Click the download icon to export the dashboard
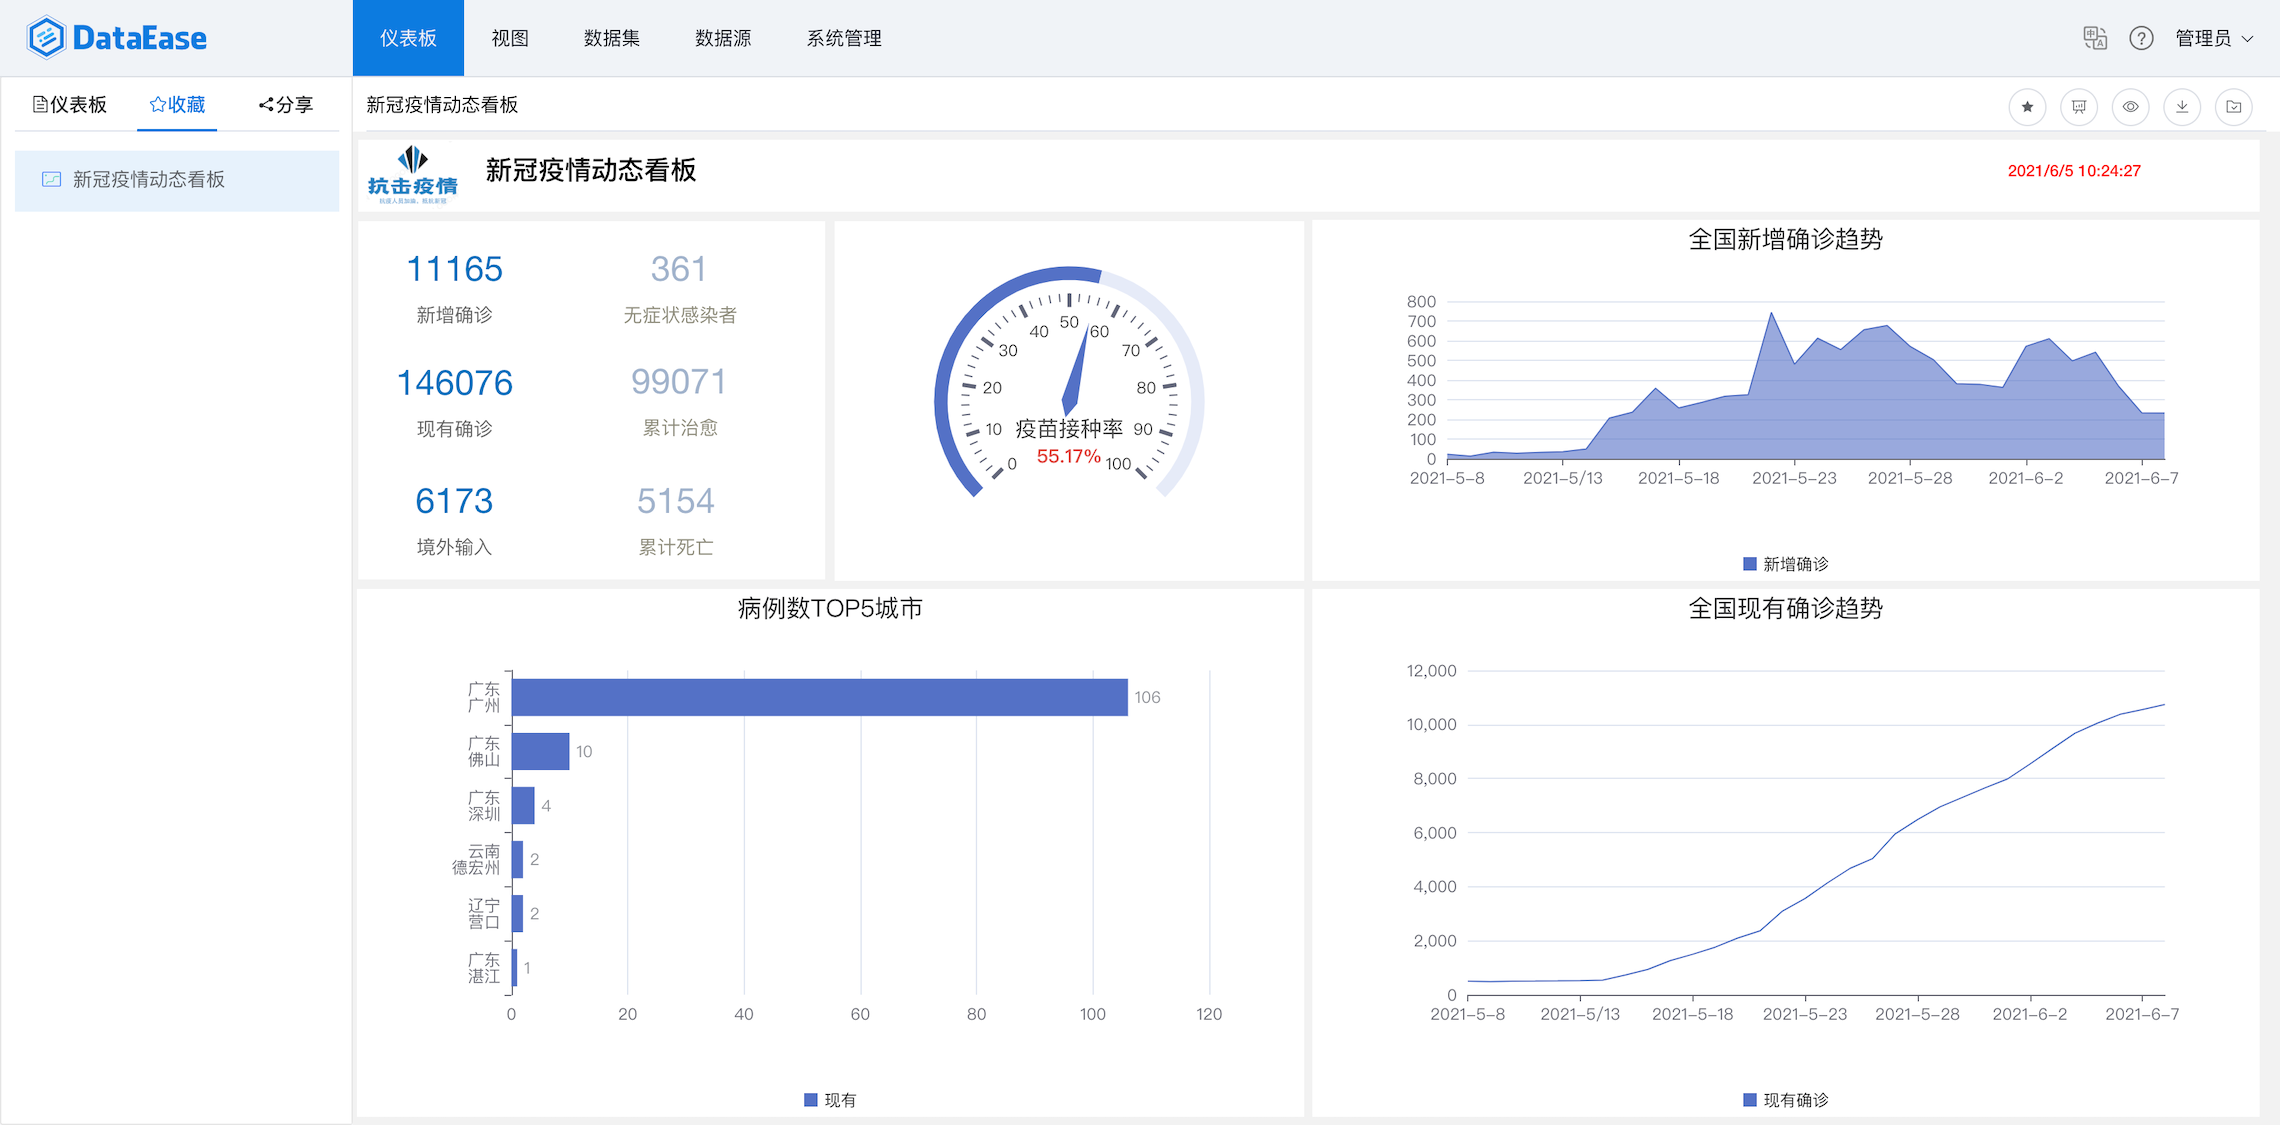The image size is (2280, 1125). pyautogui.click(x=2182, y=107)
